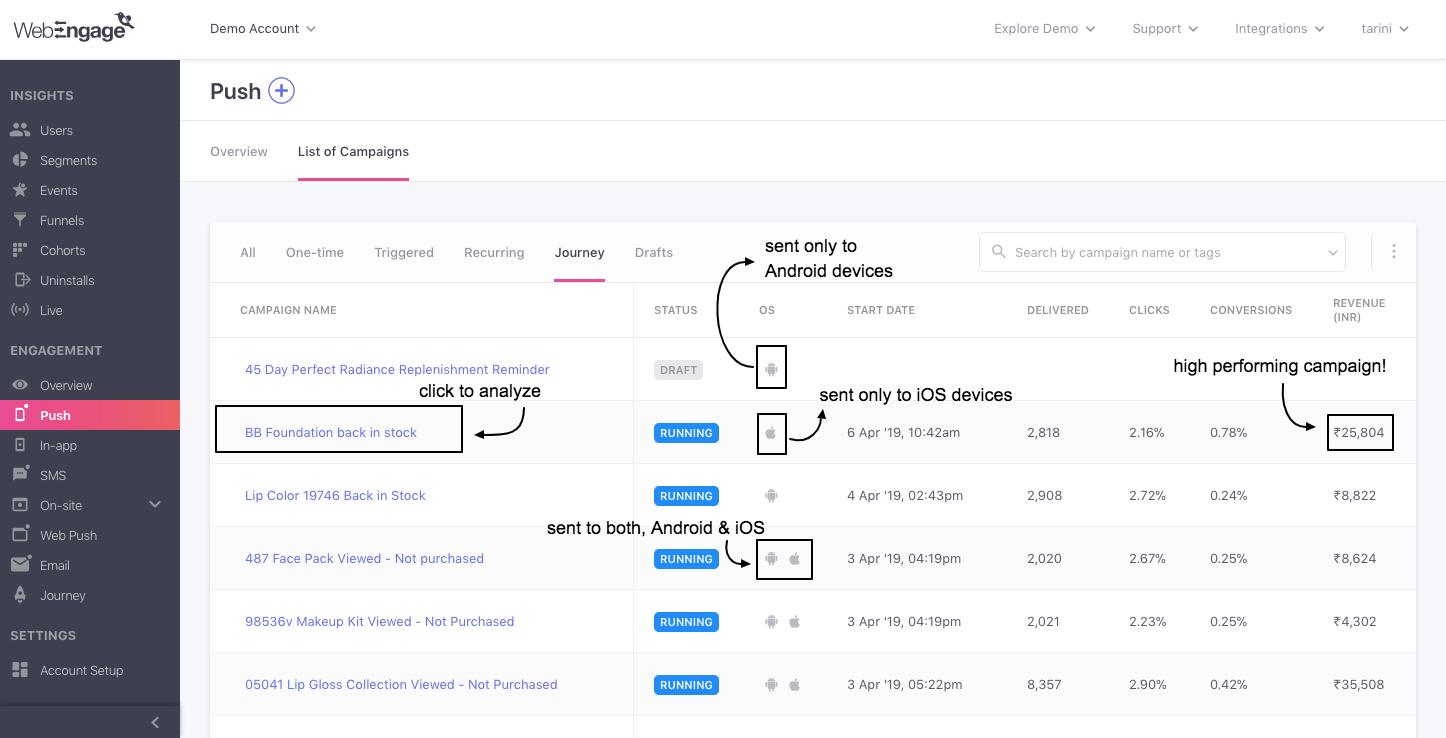Click the REVENUE (INR) column header

pos(1359,310)
